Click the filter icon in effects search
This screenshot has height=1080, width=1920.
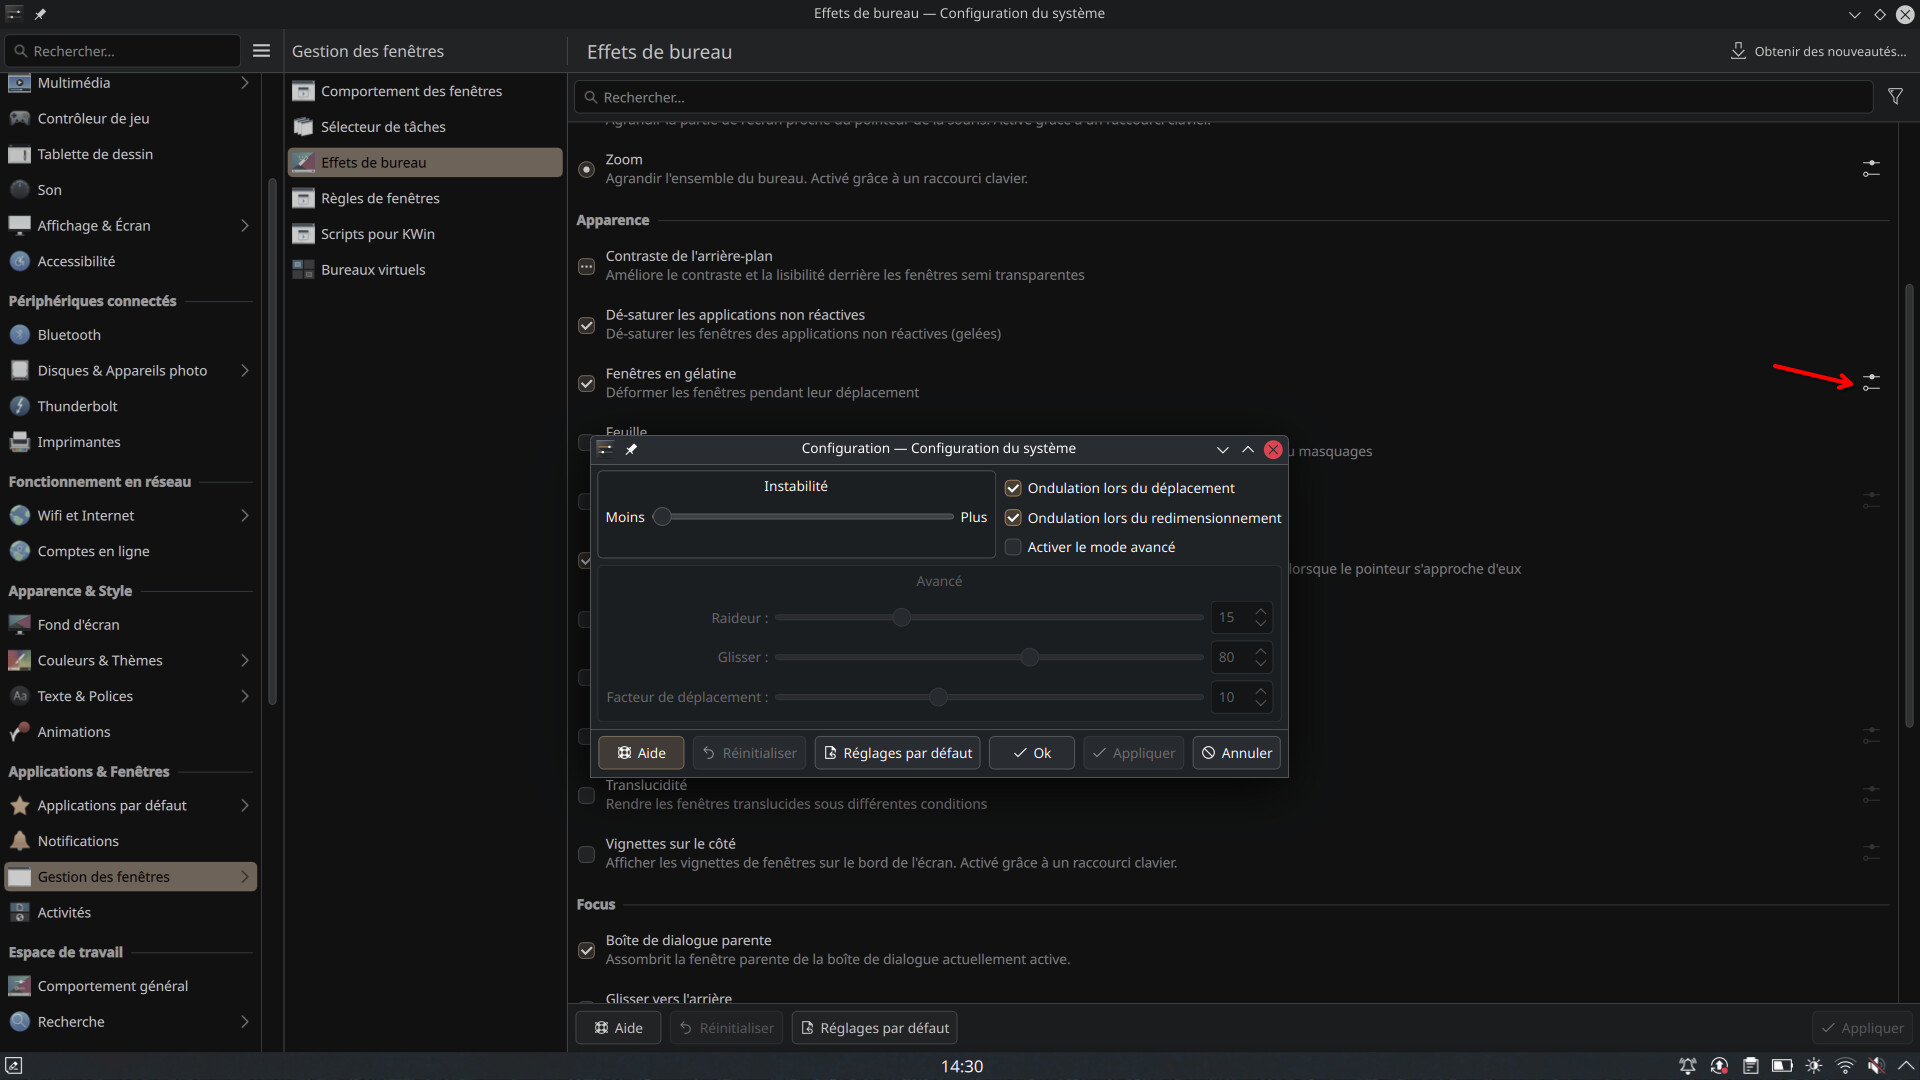tap(1895, 97)
